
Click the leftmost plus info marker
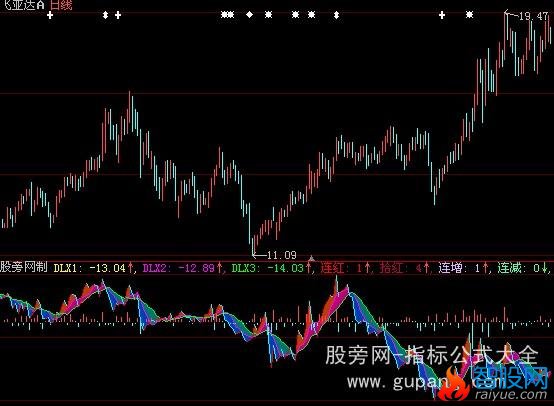pyautogui.click(x=50, y=15)
